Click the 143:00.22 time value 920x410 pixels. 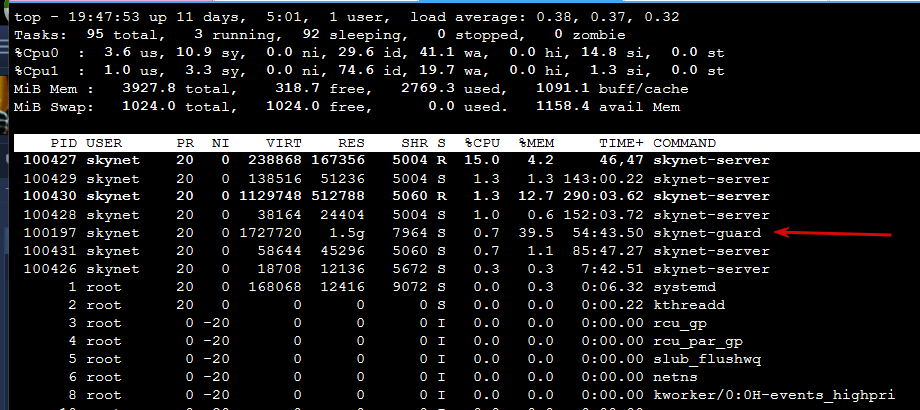pos(603,178)
